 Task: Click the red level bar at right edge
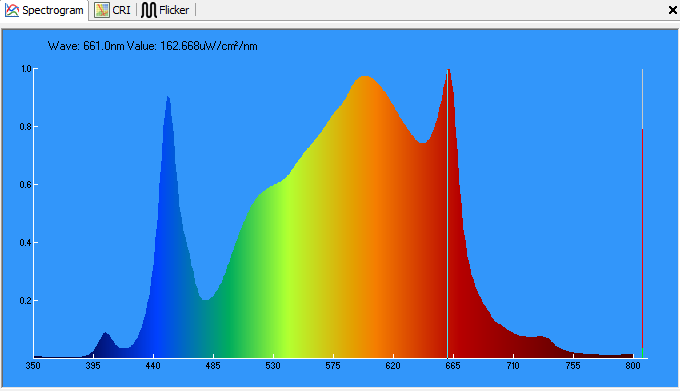click(642, 238)
